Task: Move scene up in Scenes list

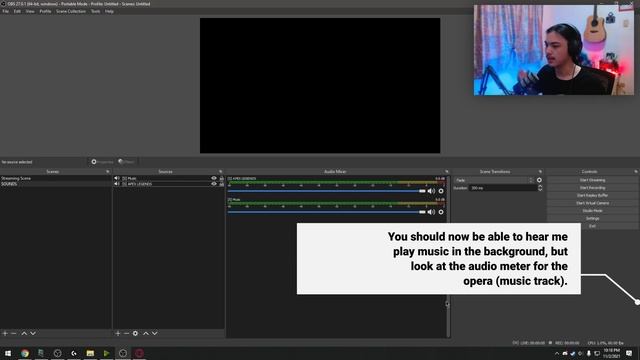Action: pyautogui.click(x=24, y=333)
